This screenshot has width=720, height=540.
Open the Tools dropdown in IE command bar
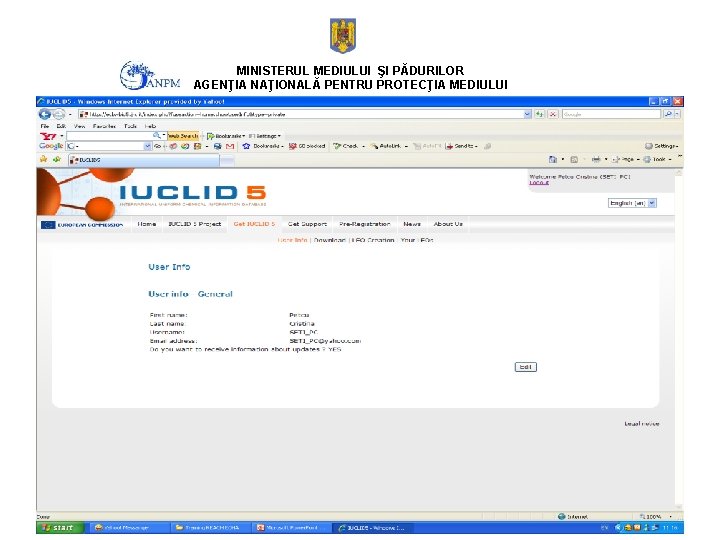pyautogui.click(x=658, y=159)
